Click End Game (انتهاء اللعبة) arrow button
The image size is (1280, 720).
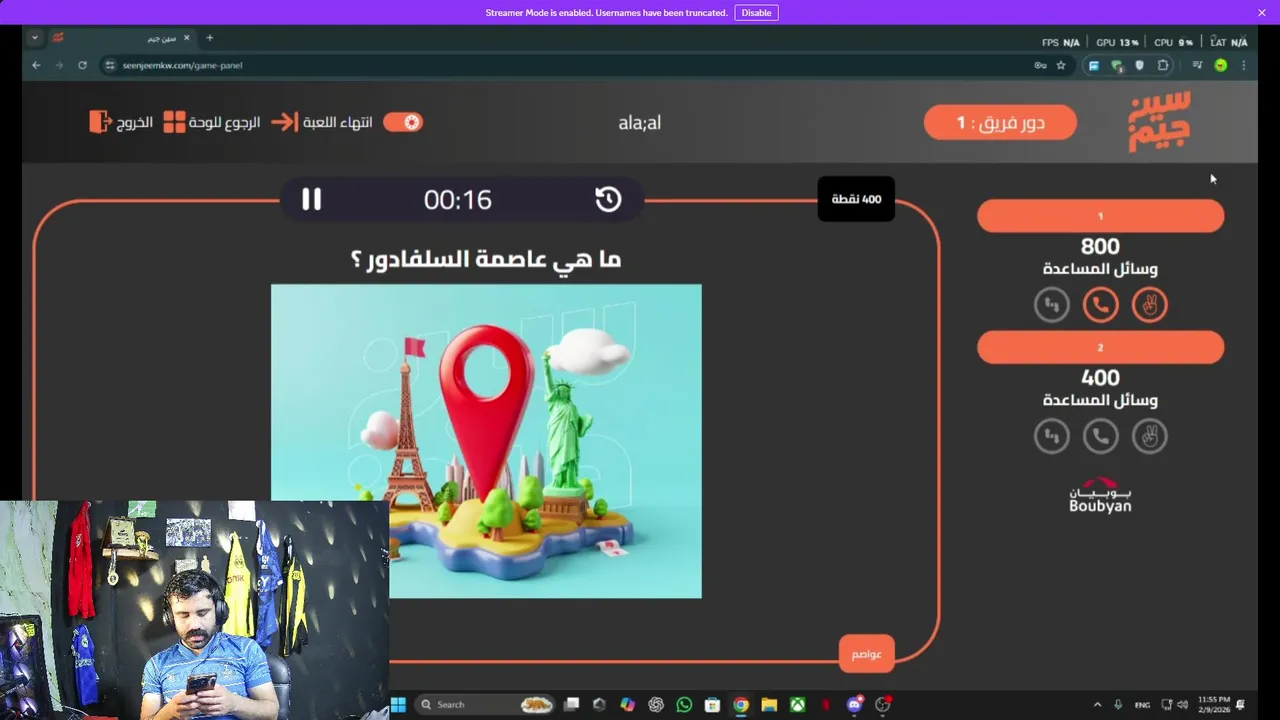[x=284, y=122]
